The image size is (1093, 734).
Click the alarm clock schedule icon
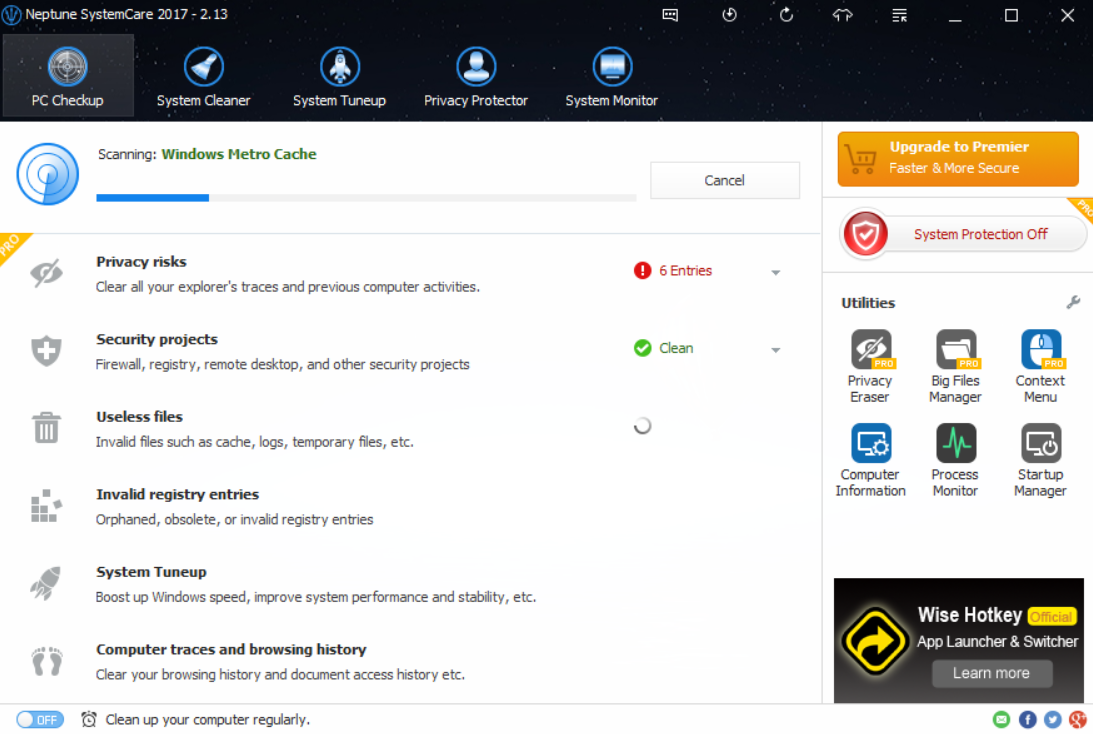coord(89,719)
